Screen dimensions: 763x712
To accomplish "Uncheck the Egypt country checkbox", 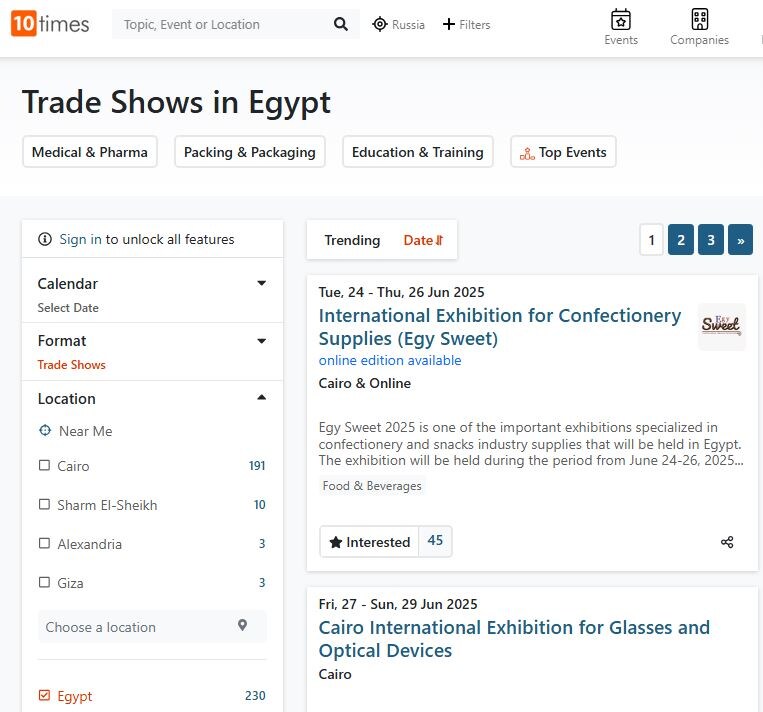I will point(44,695).
